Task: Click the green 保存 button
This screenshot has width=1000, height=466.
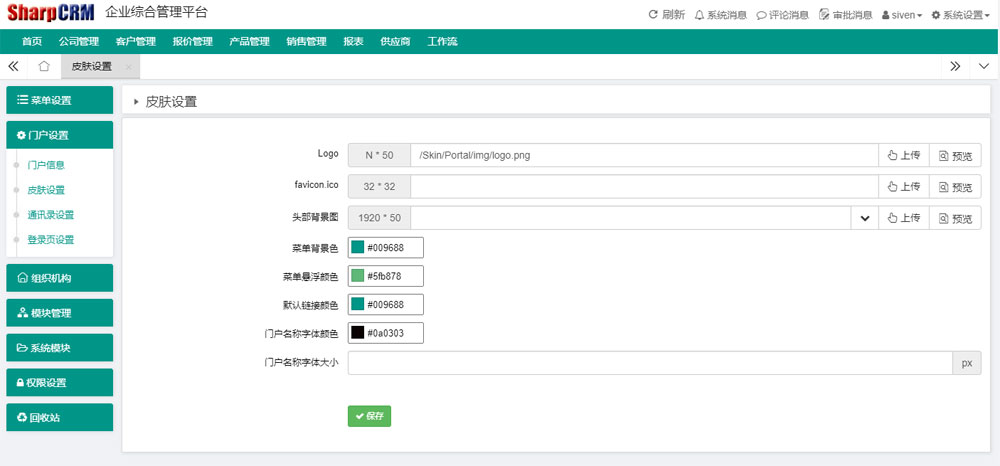Action: [369, 416]
